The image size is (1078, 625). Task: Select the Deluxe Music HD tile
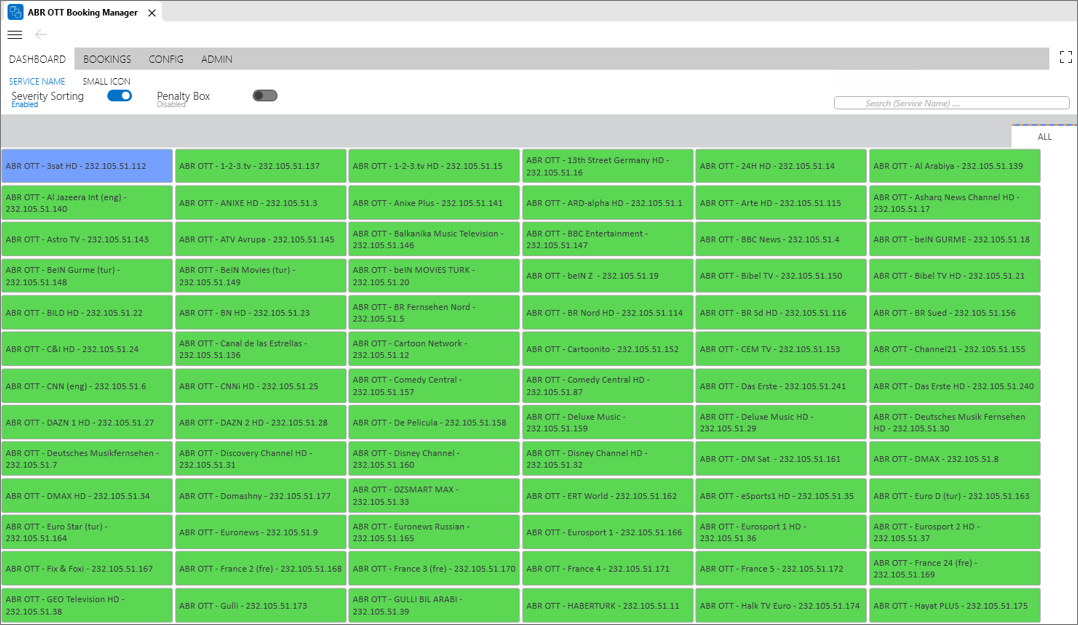pos(781,422)
